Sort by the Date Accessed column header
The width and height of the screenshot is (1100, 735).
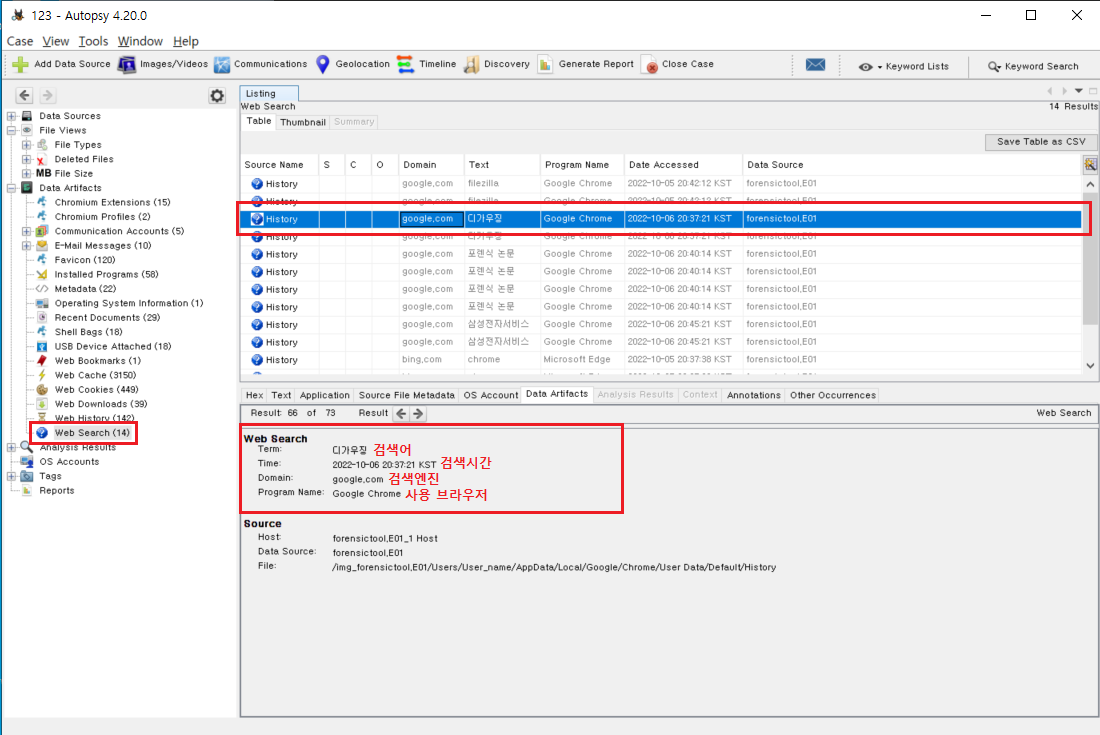click(683, 165)
